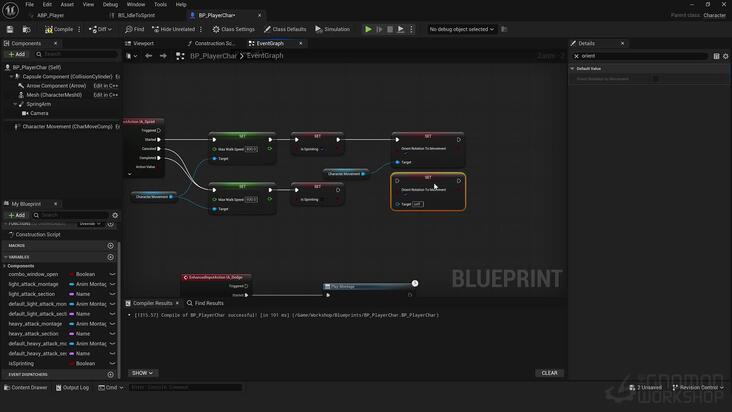Switch to the ABP_Player tab
The width and height of the screenshot is (732, 412).
coord(50,15)
